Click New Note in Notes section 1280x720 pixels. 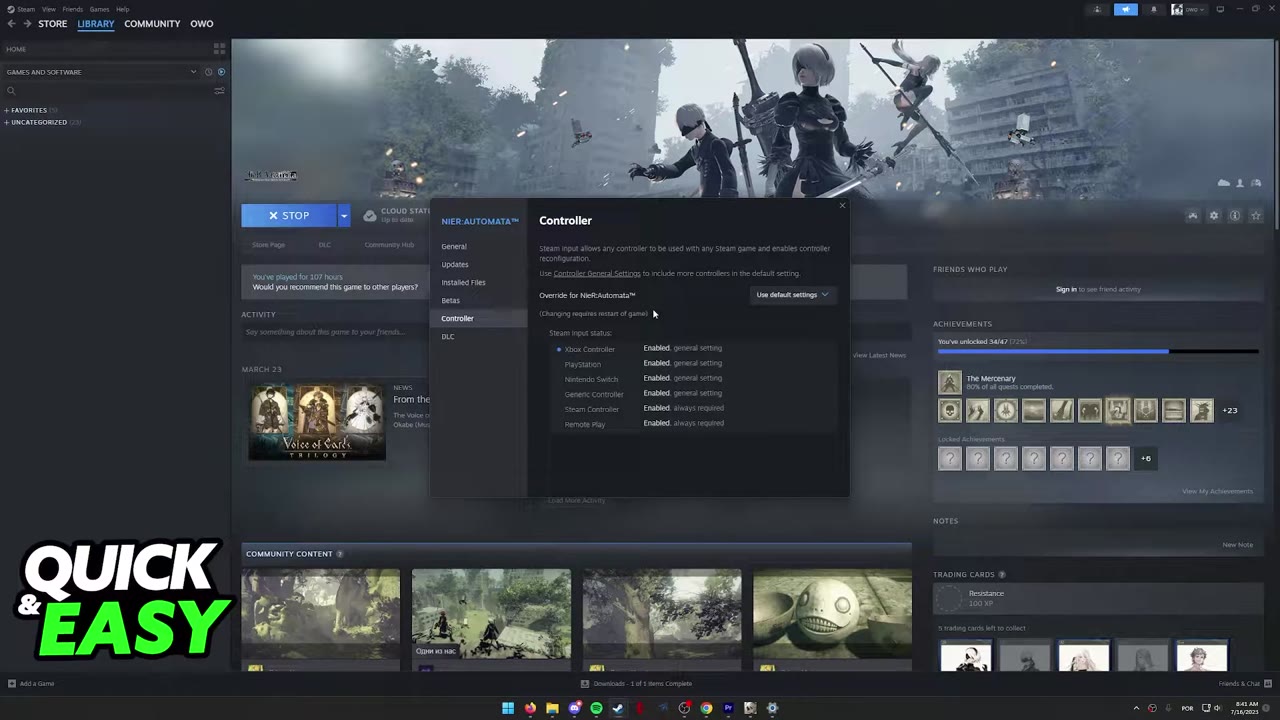(1237, 545)
